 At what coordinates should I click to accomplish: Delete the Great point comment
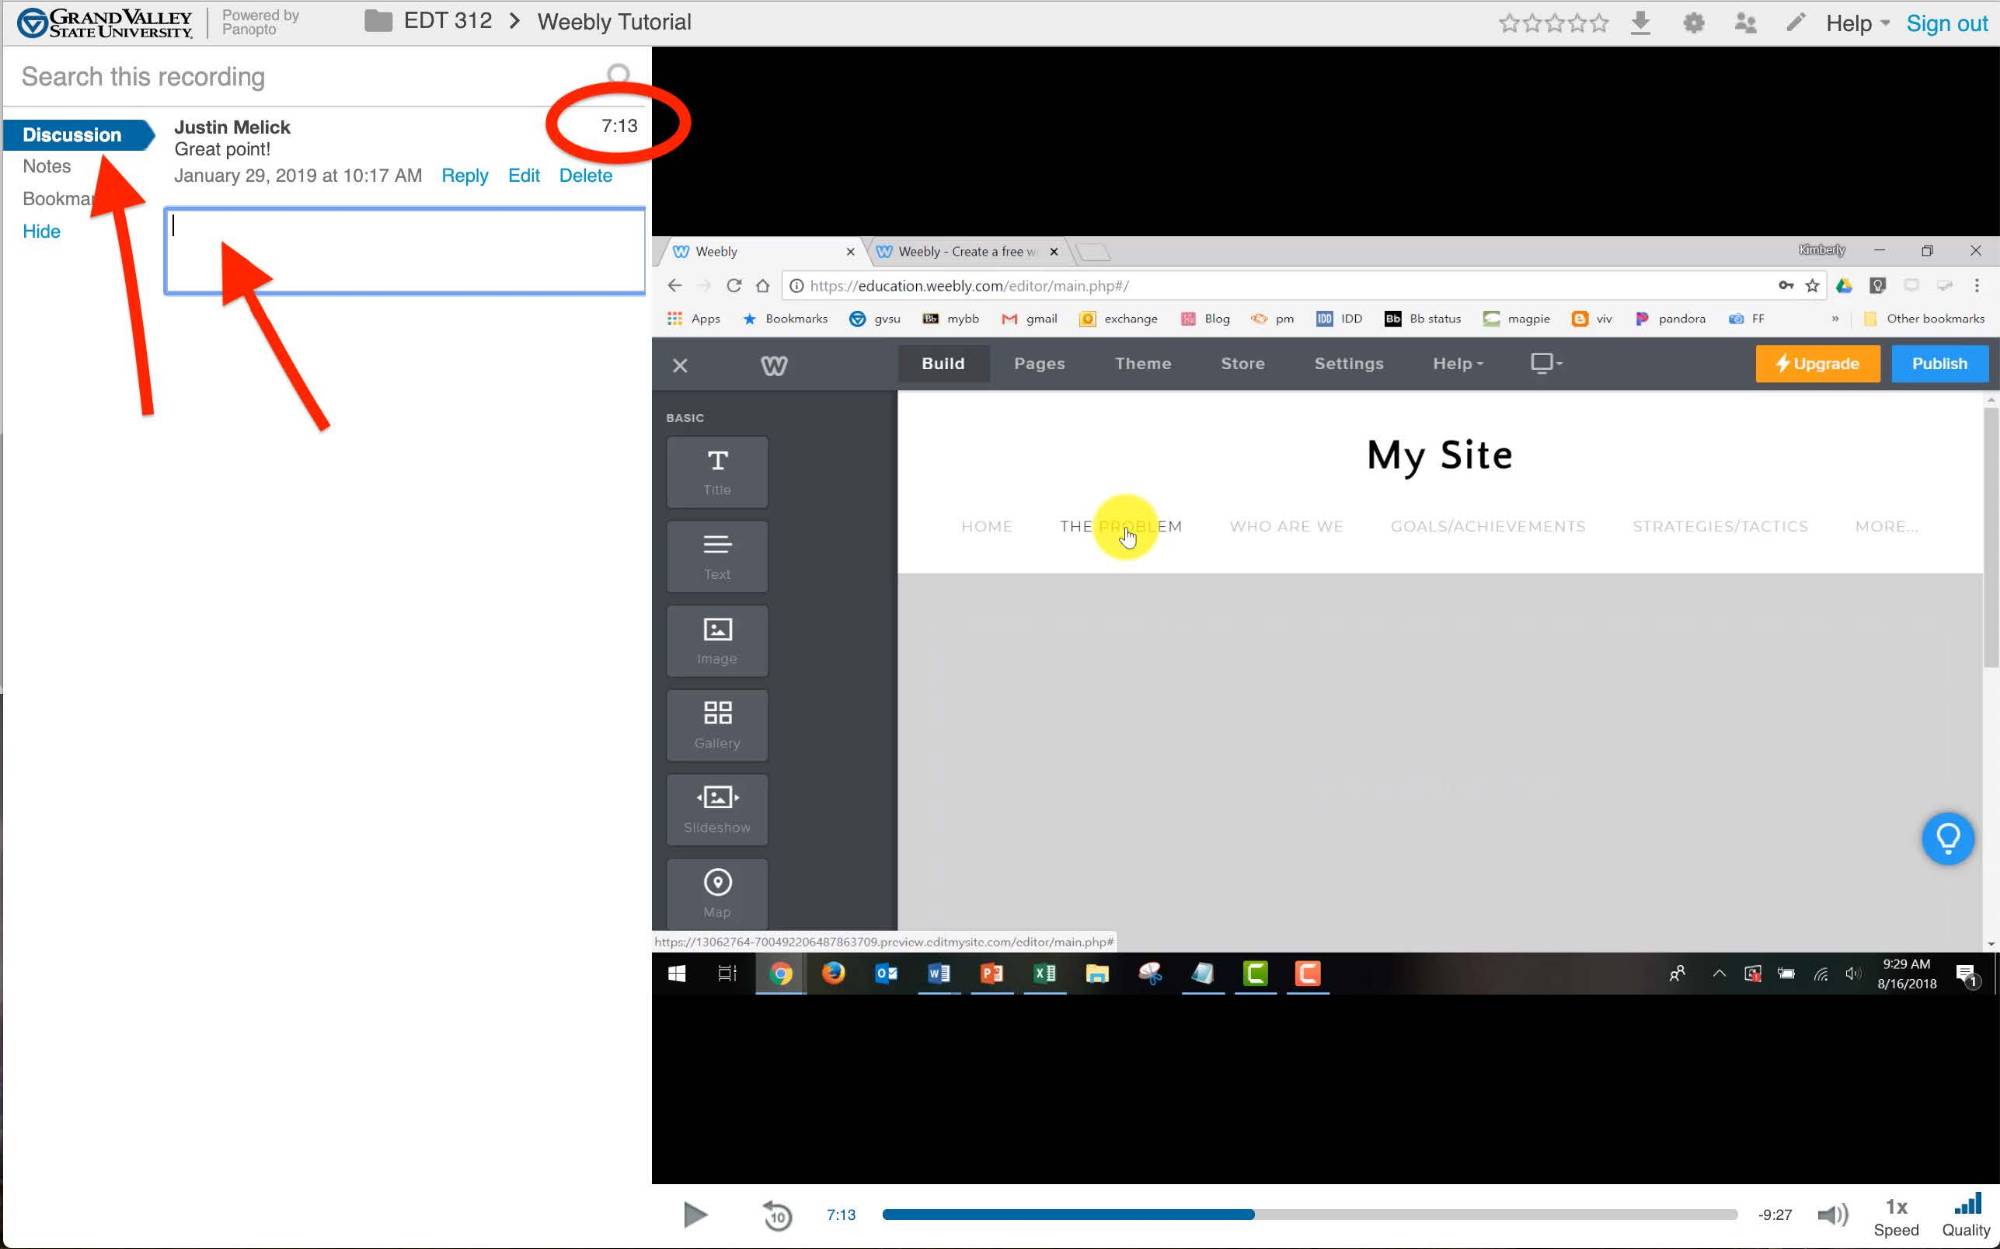click(585, 175)
